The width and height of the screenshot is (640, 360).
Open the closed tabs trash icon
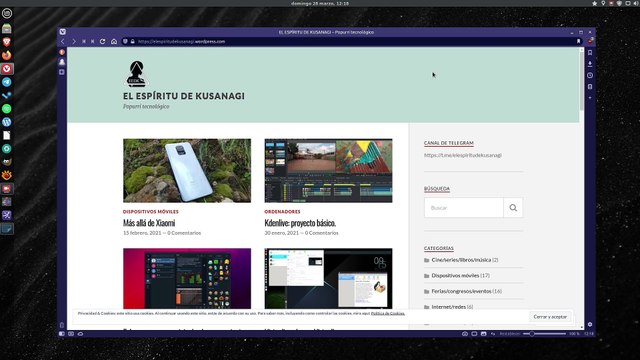(62, 325)
